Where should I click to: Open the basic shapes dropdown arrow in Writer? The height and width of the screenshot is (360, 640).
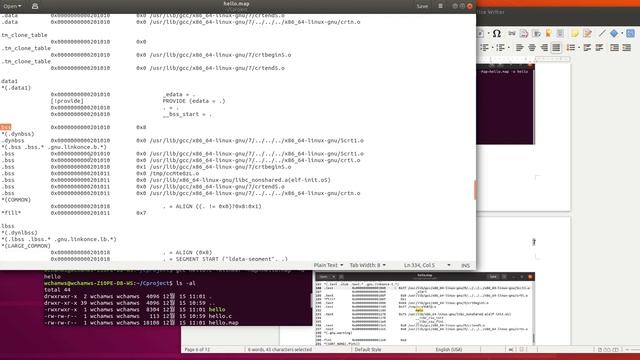(x=622, y=33)
